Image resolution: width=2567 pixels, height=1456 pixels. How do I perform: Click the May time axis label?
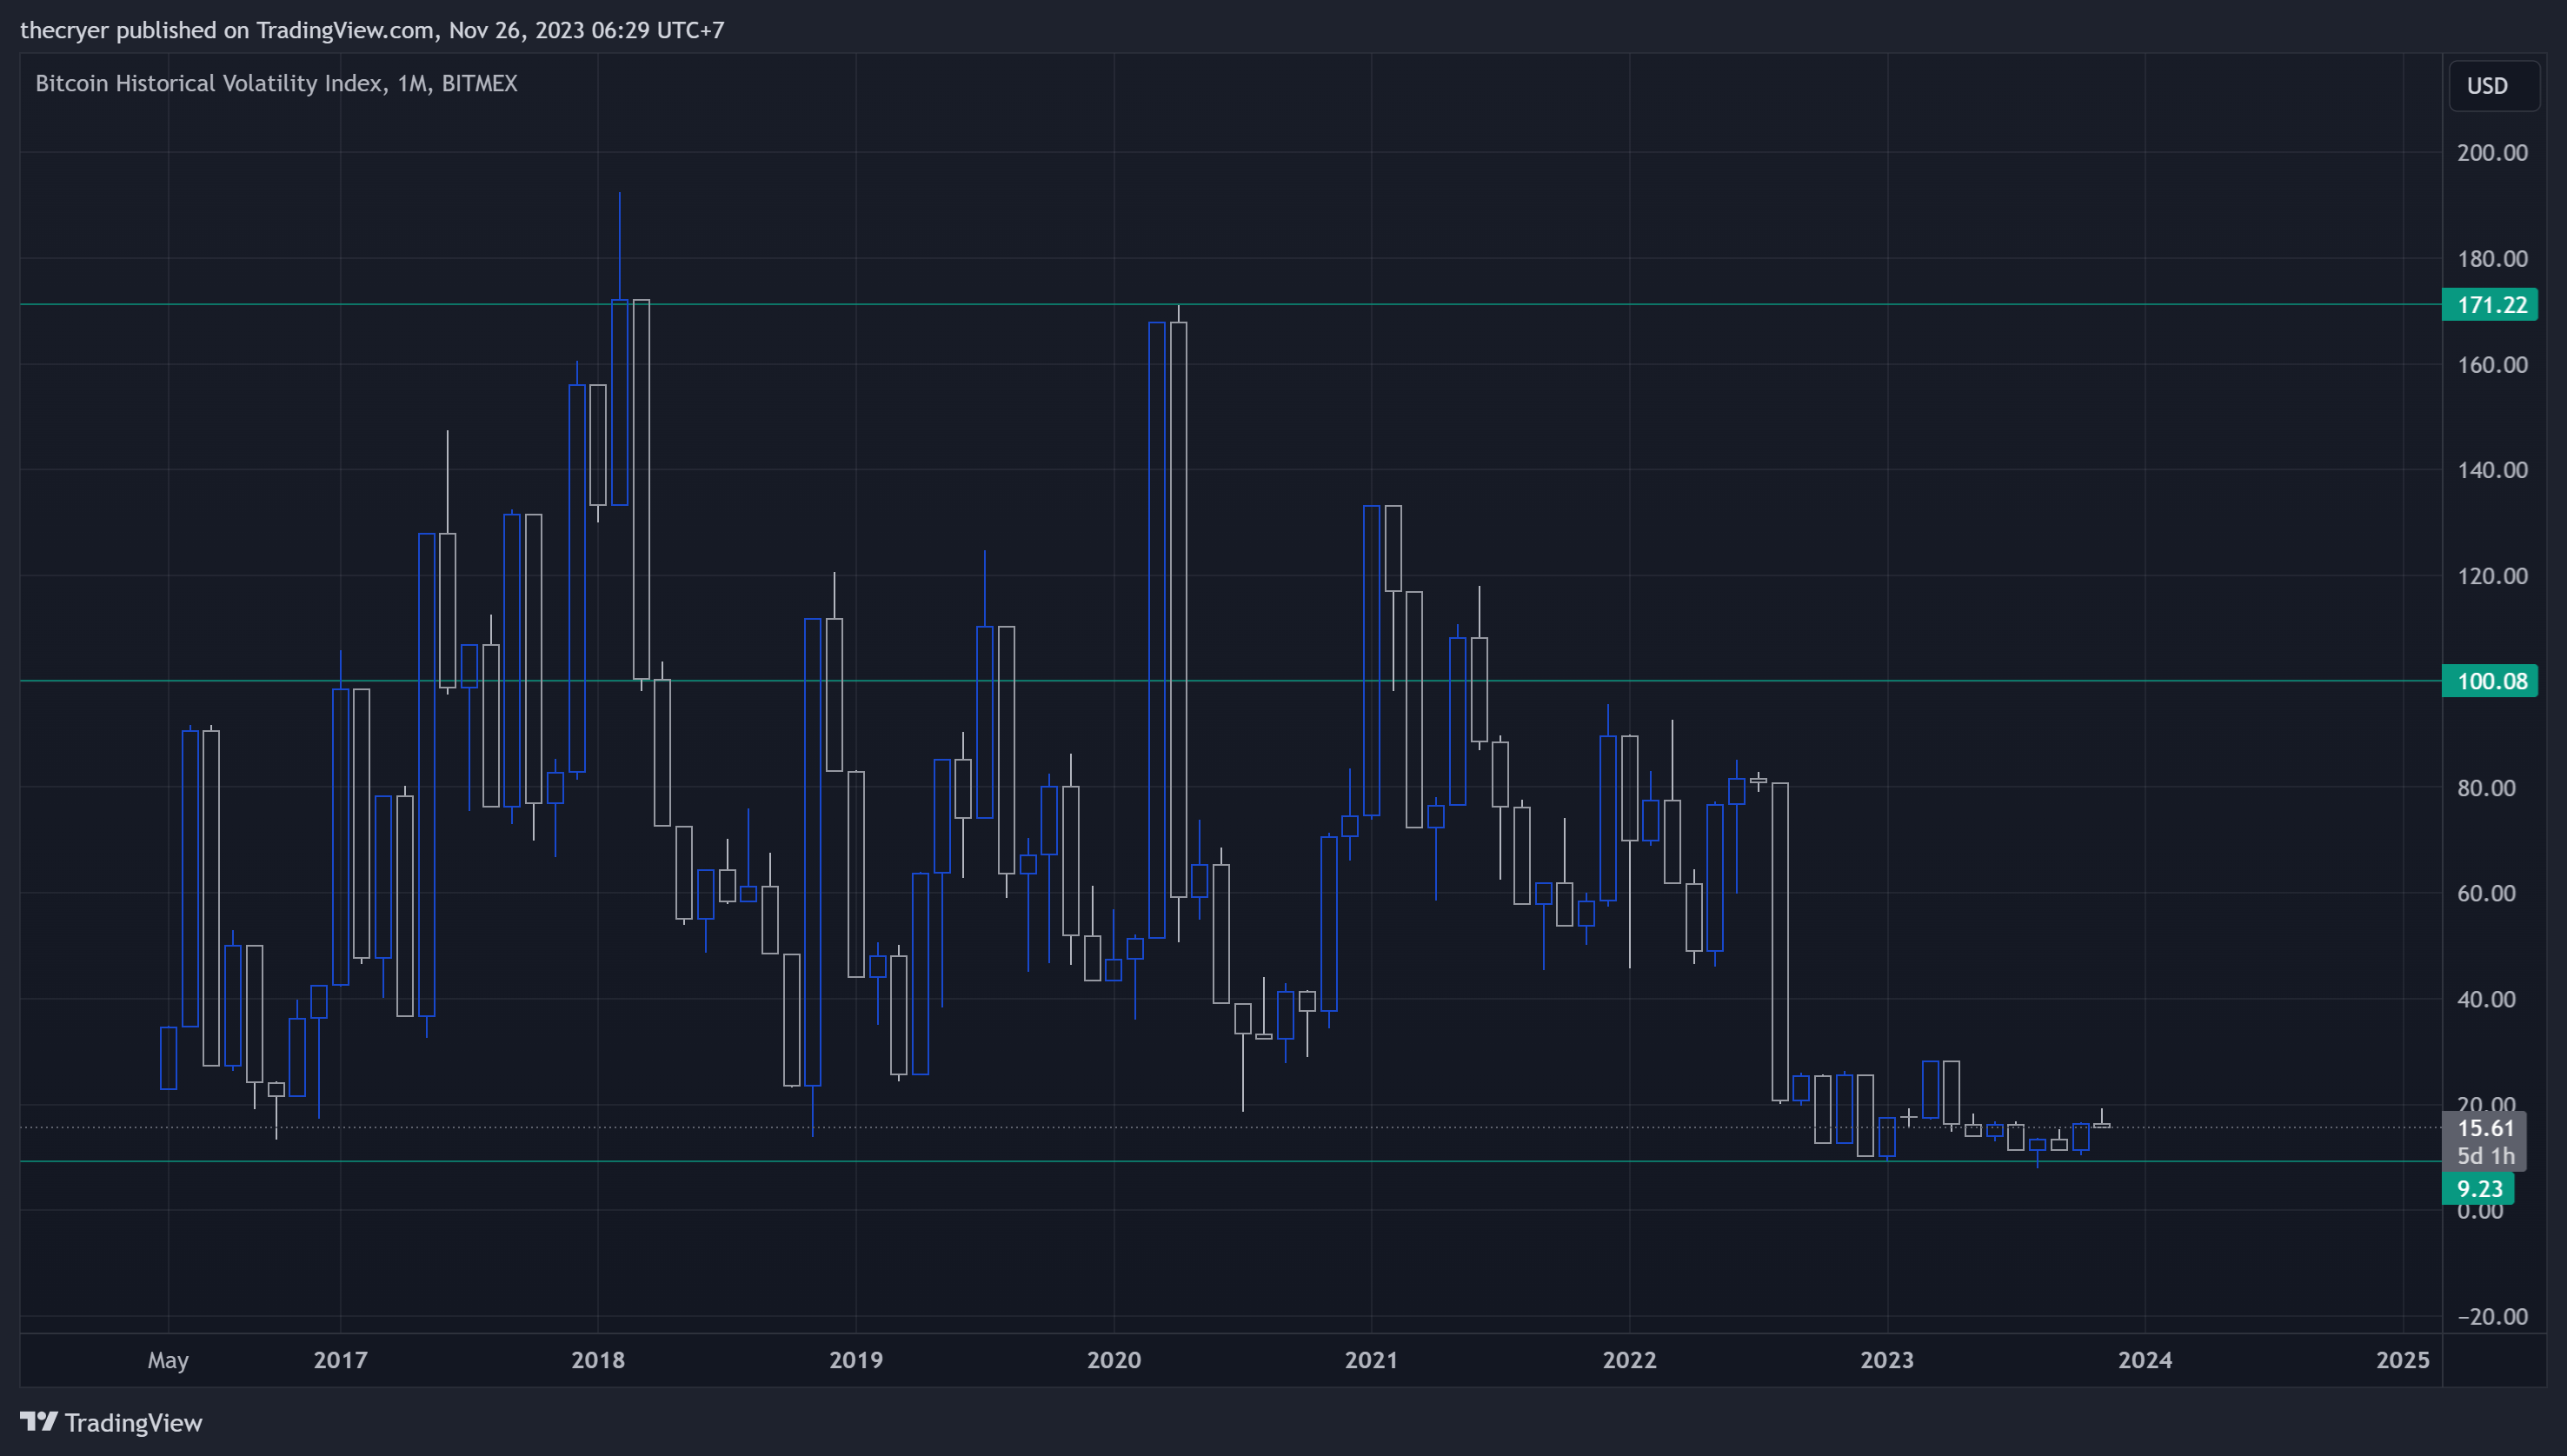pos(168,1360)
